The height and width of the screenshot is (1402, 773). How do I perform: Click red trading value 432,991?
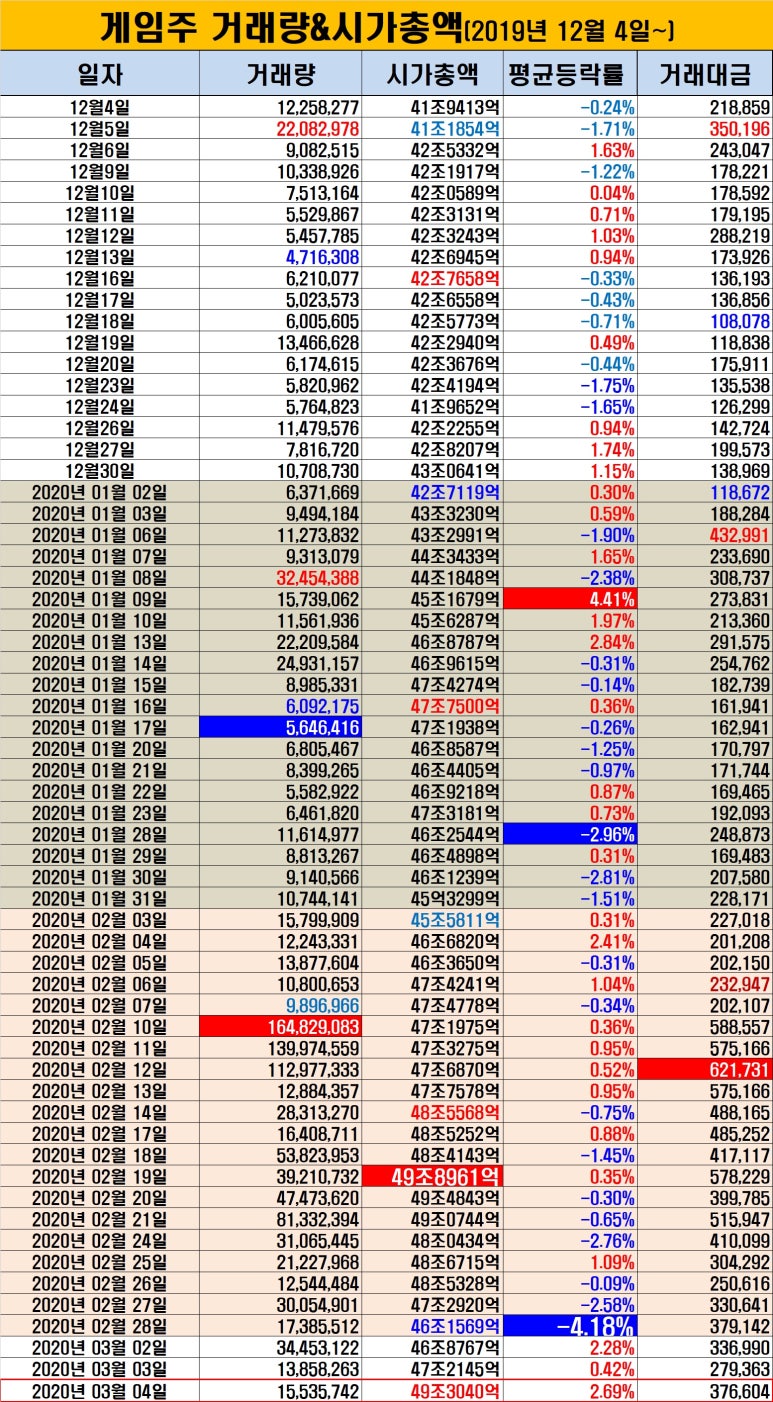point(737,535)
